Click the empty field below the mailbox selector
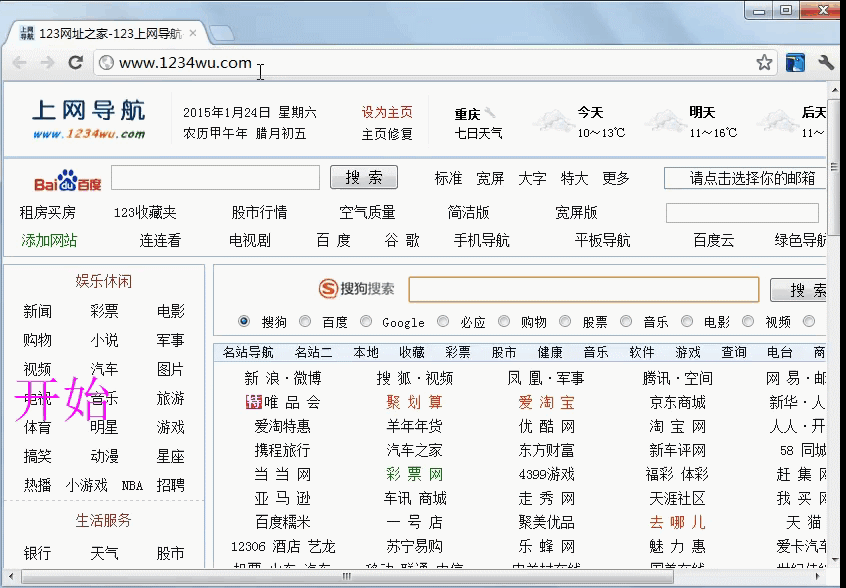This screenshot has width=846, height=588. [x=742, y=213]
